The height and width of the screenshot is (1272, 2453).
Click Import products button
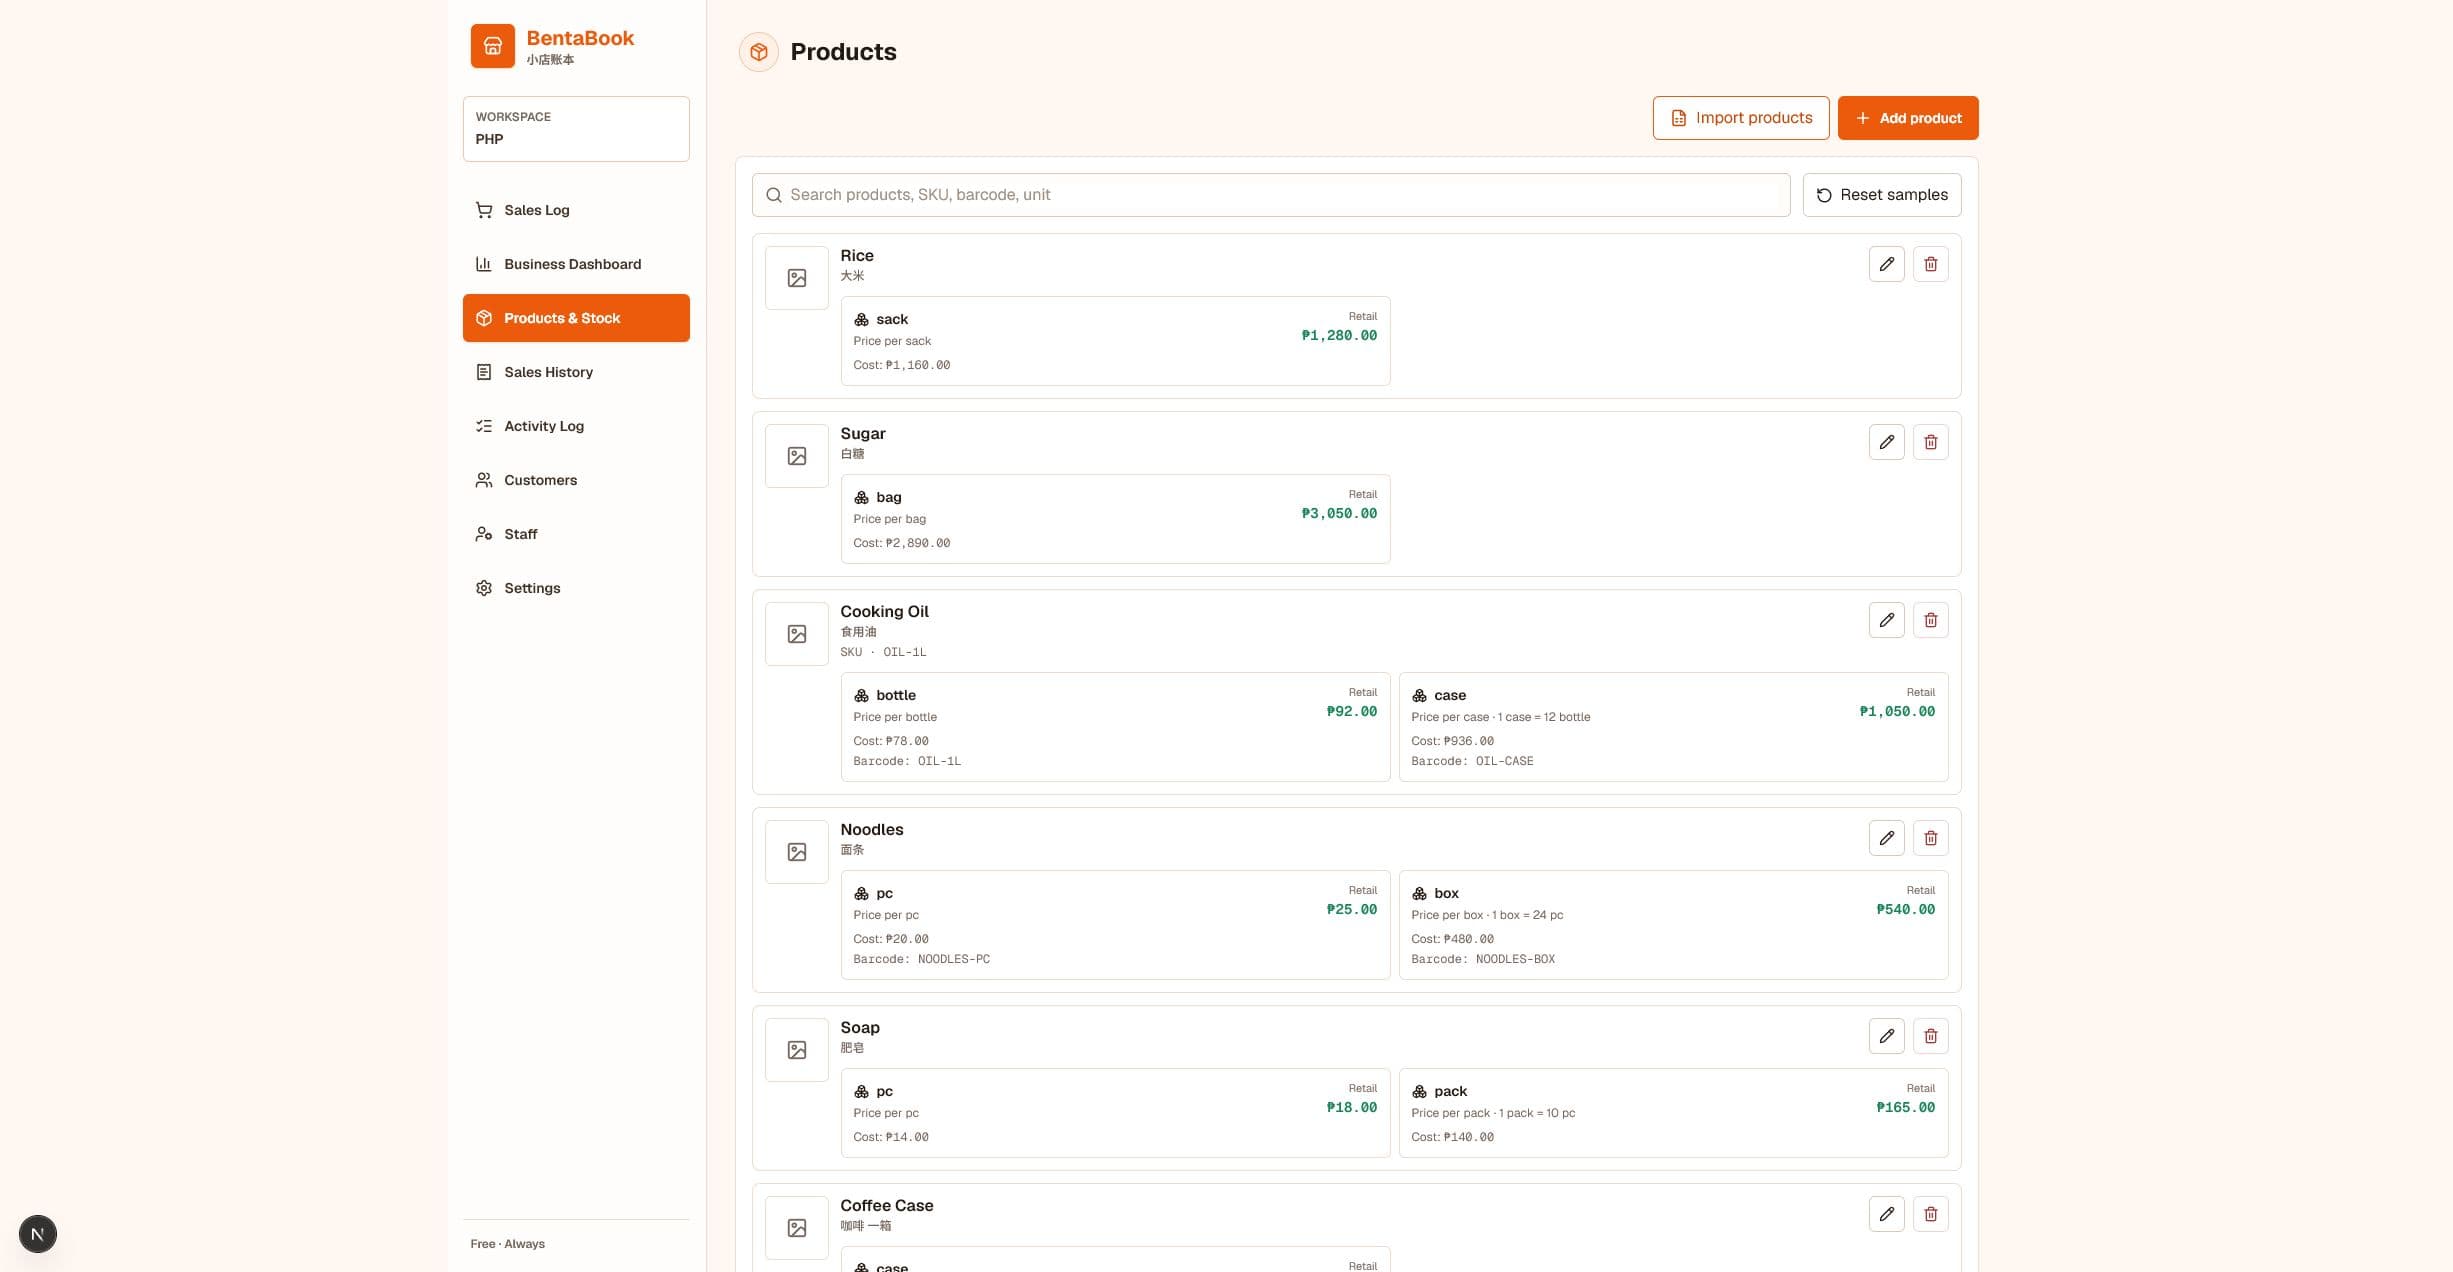point(1740,118)
